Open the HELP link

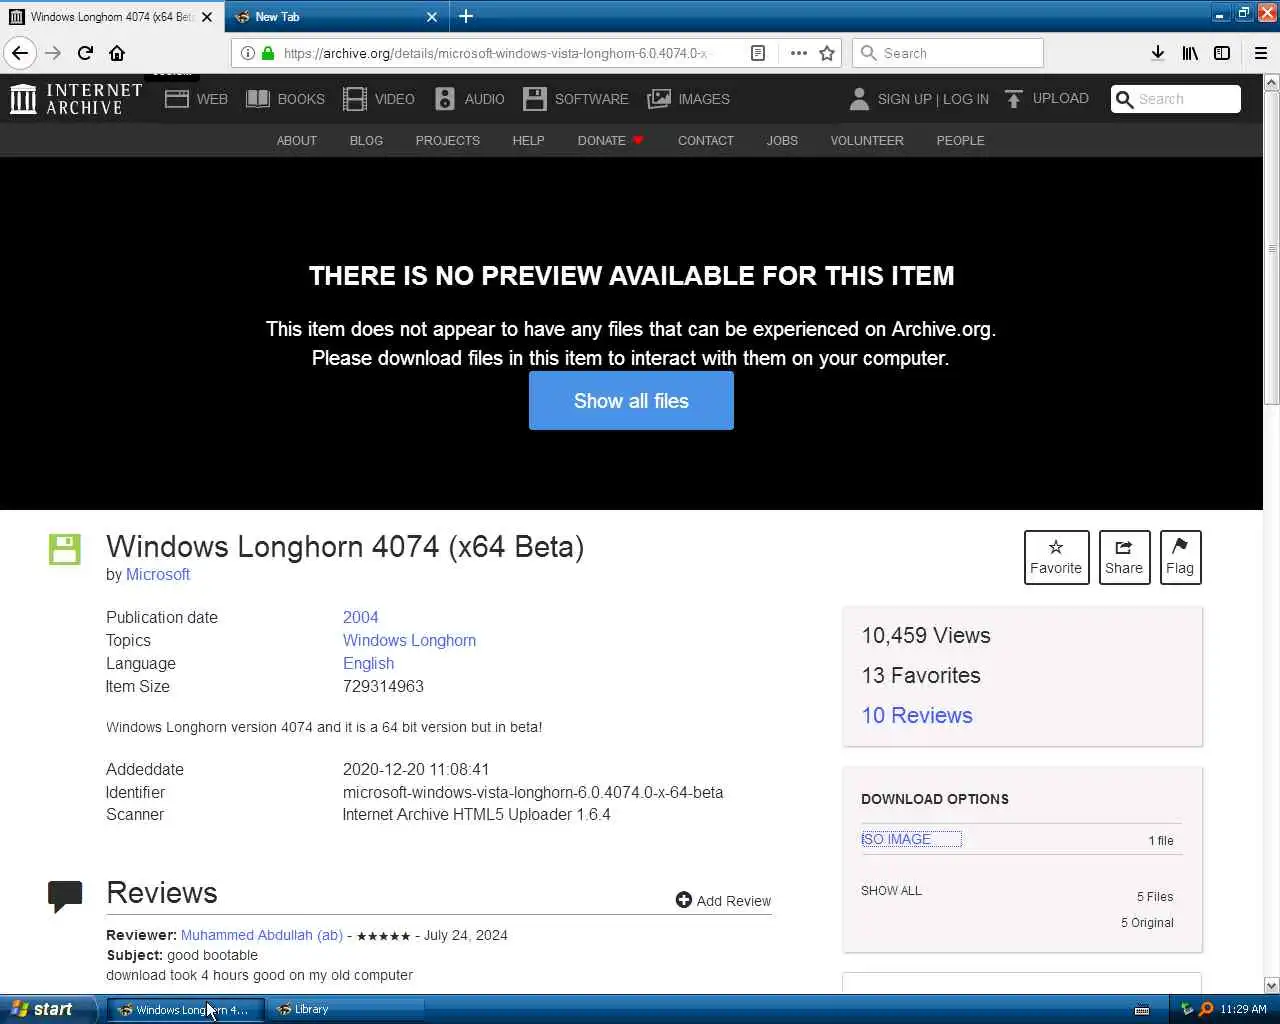(x=528, y=141)
